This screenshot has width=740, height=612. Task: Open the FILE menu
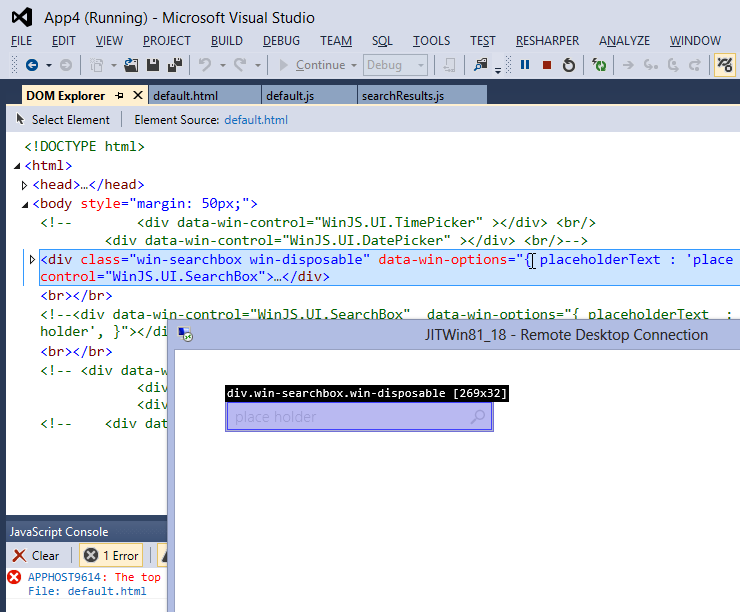(x=21, y=41)
